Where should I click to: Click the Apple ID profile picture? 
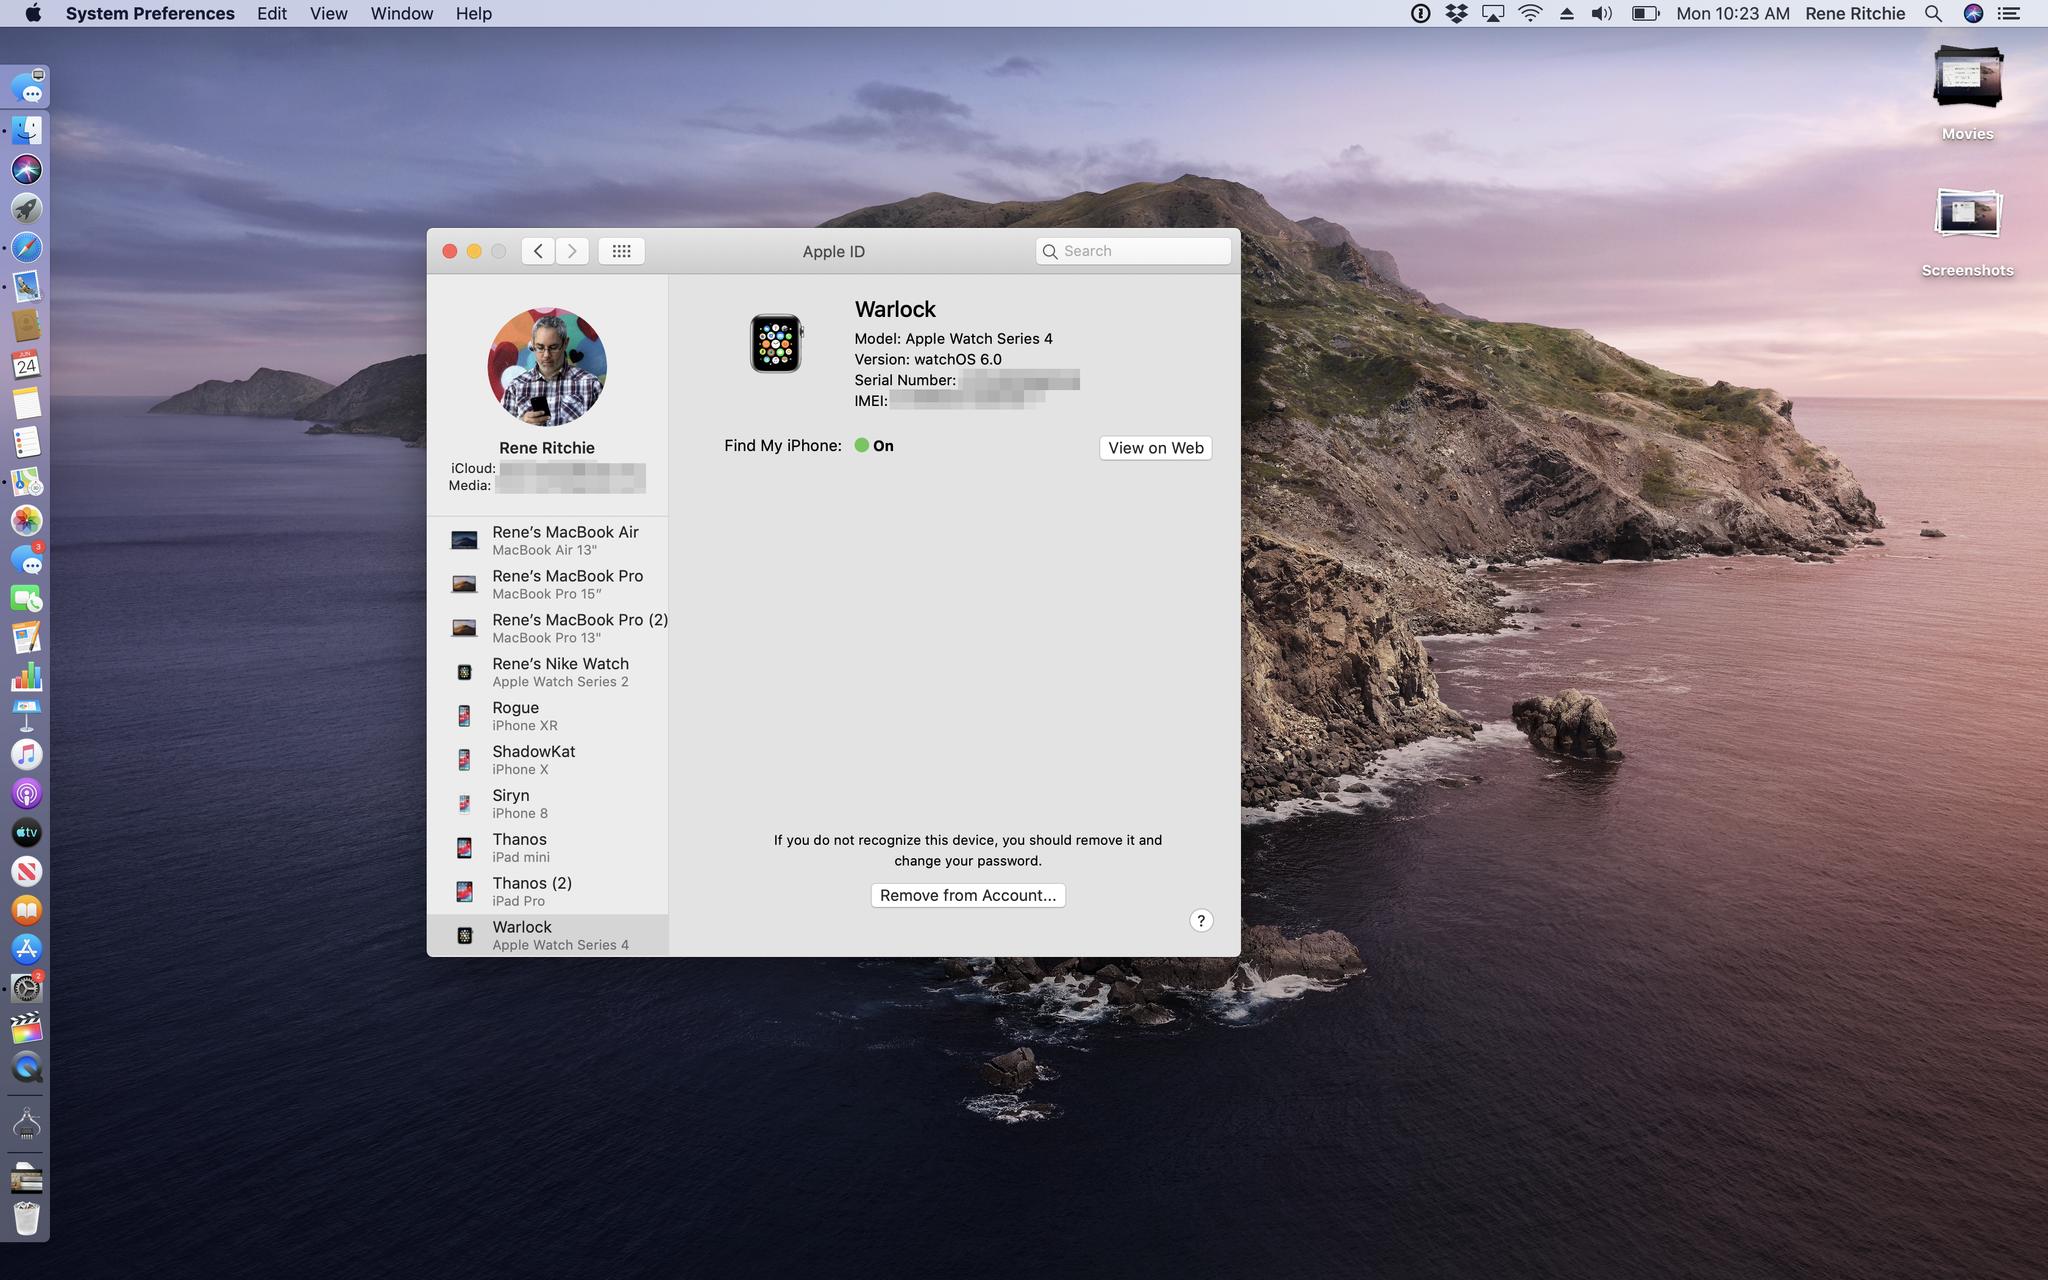click(547, 369)
